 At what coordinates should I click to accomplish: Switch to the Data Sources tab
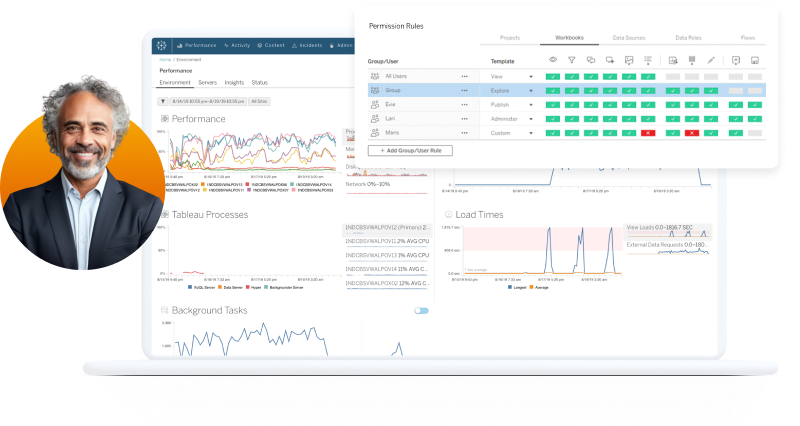[x=627, y=38]
